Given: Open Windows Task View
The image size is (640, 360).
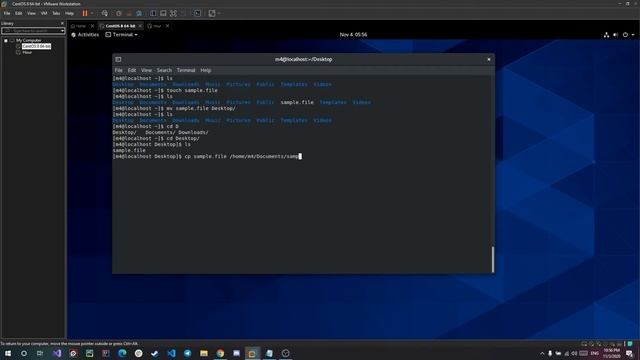Looking at the screenshot, I should click(40, 353).
